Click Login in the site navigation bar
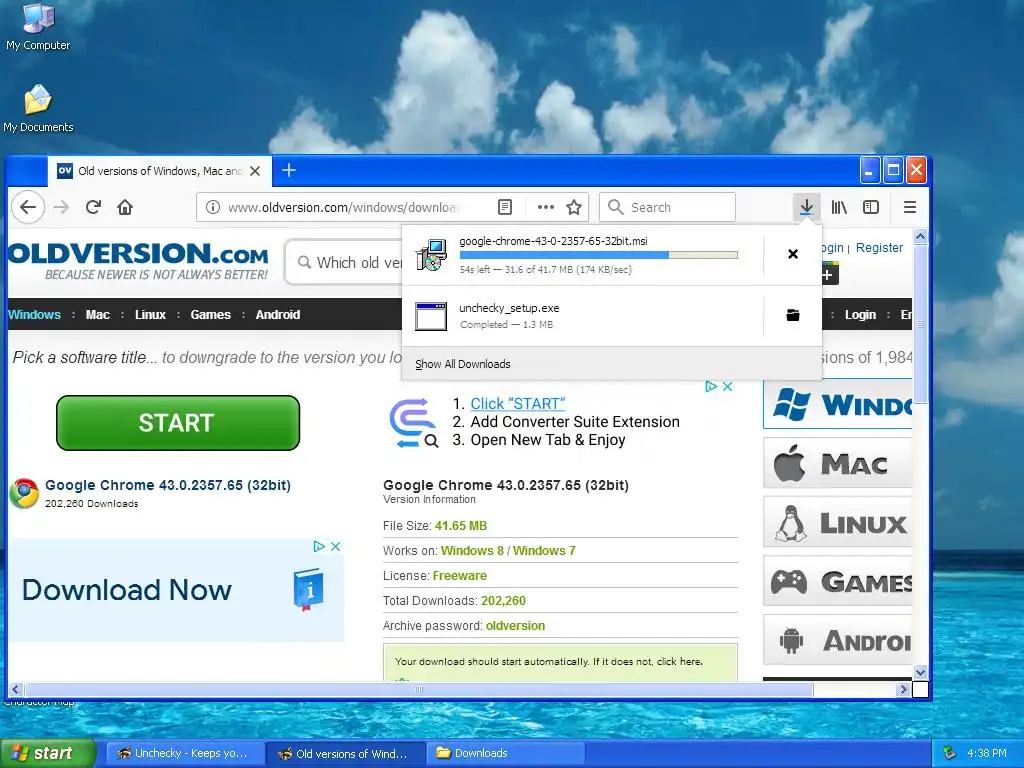 click(x=860, y=315)
